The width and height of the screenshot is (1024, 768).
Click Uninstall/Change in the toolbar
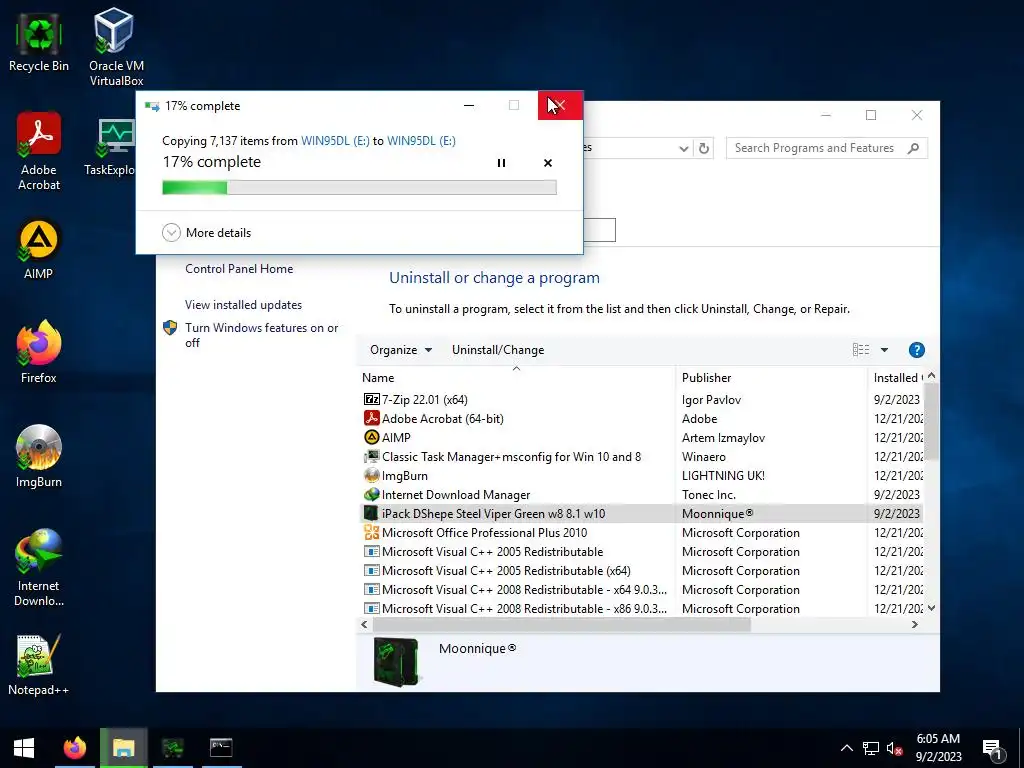click(498, 350)
